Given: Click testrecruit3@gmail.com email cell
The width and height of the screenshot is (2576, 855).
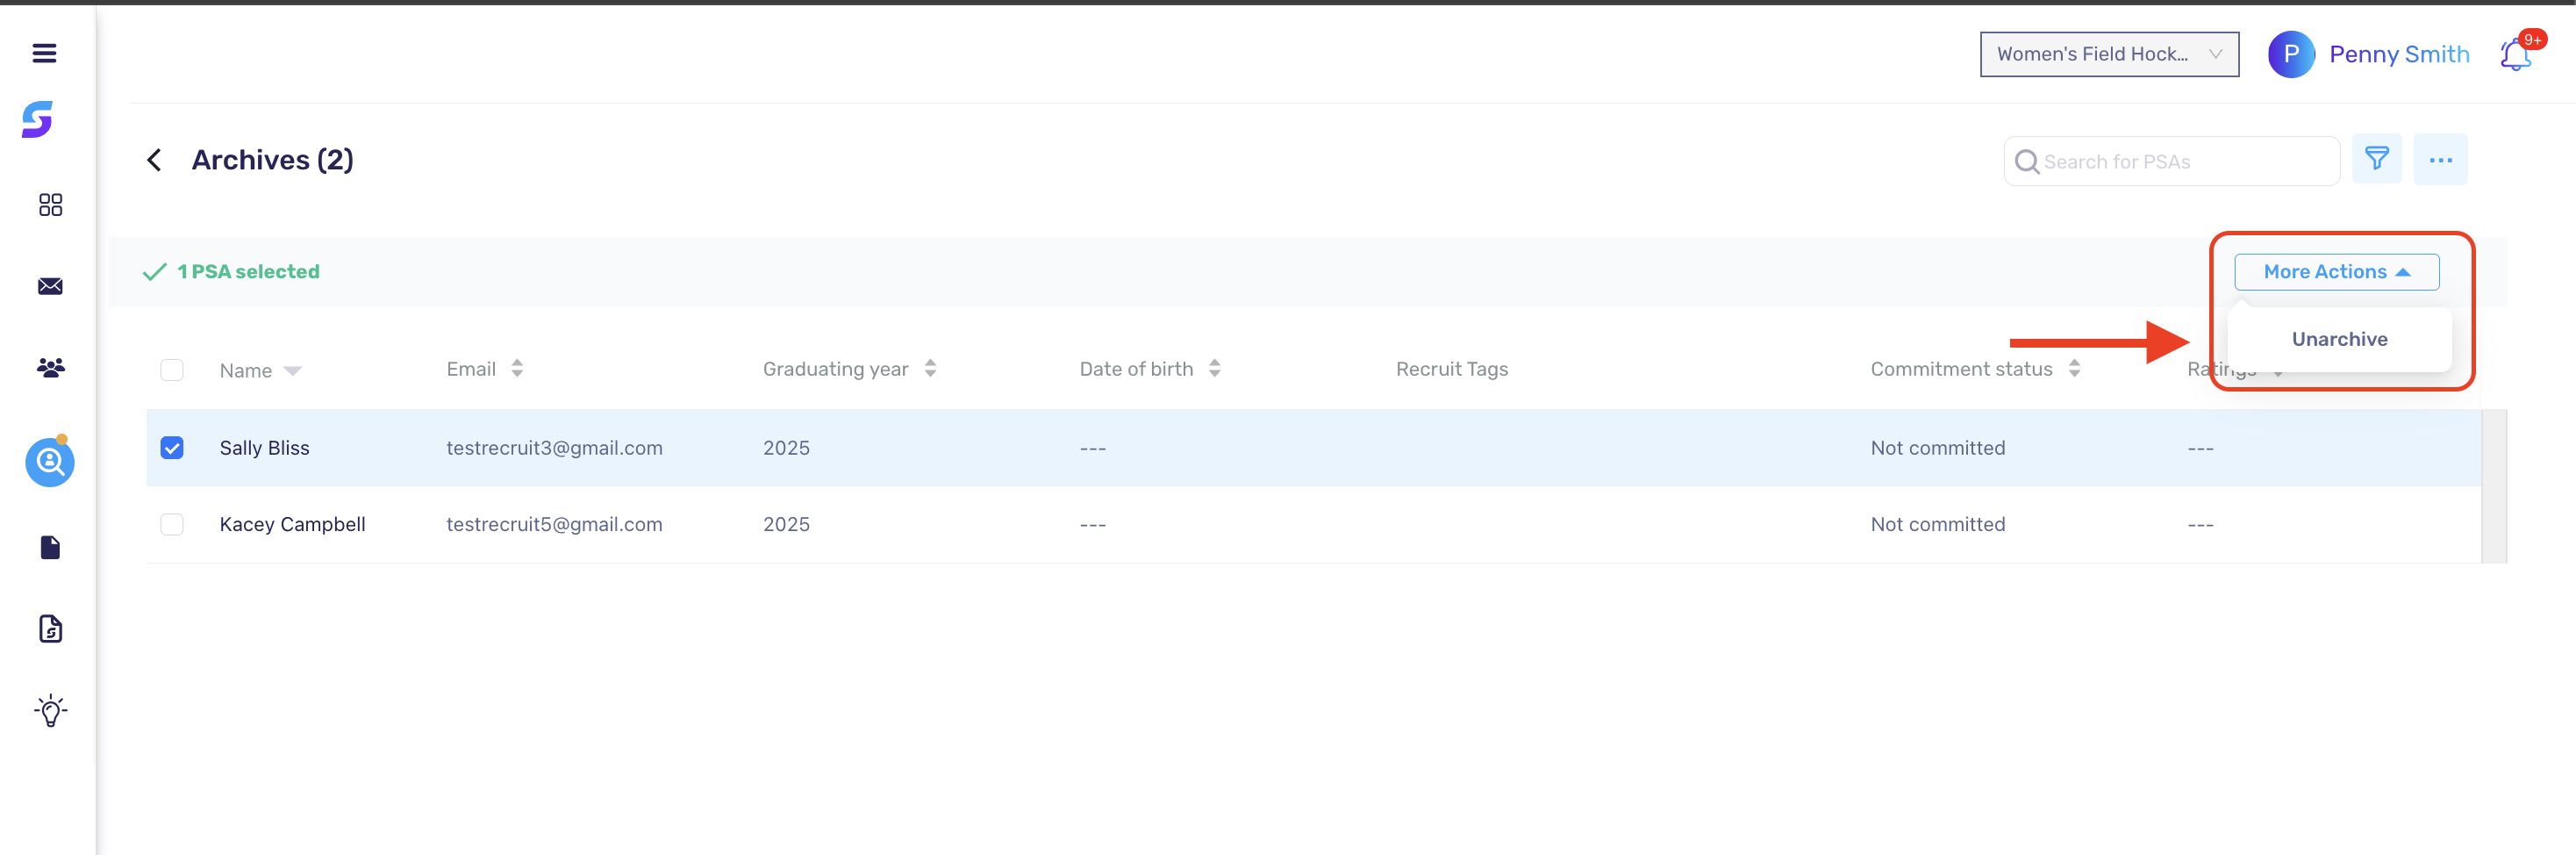Looking at the screenshot, I should (554, 448).
